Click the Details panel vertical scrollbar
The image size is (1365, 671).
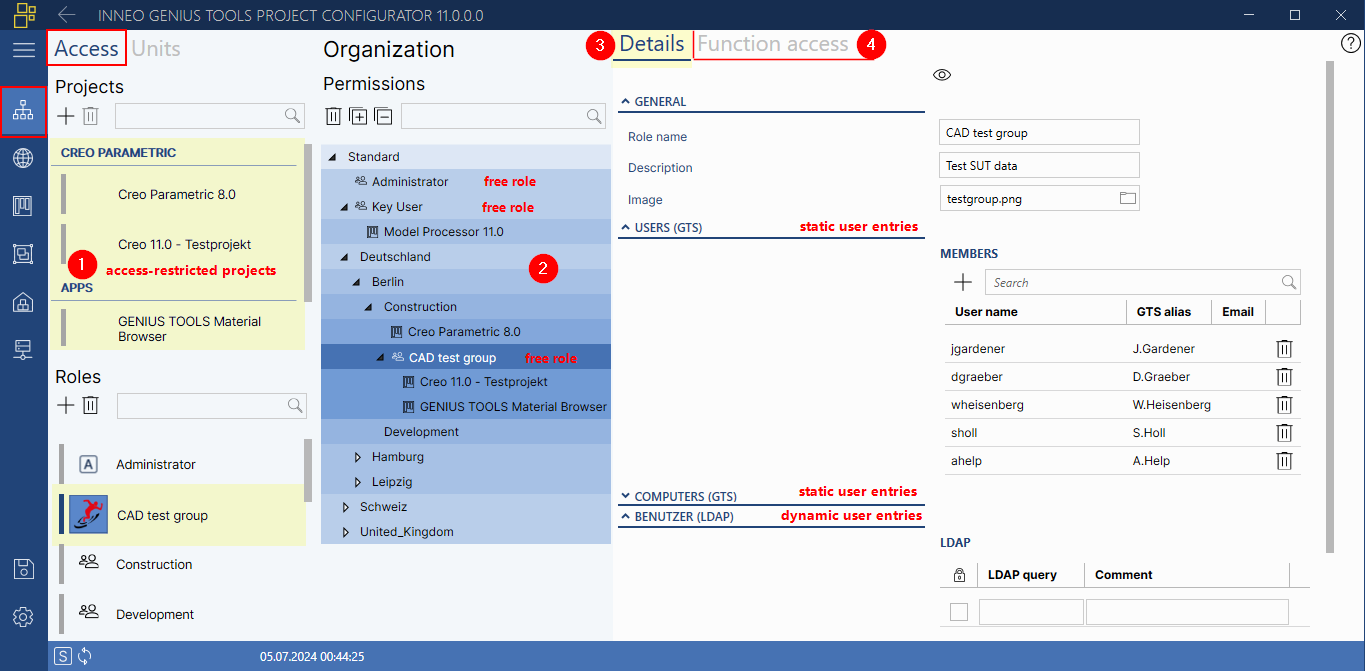pyautogui.click(x=1329, y=306)
